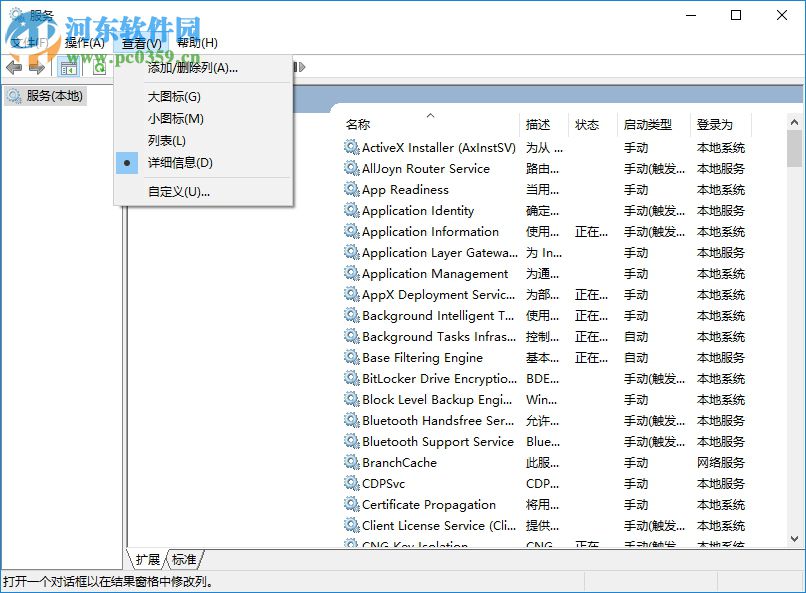Switch to the 标准 tab
The width and height of the screenshot is (806, 593).
click(185, 559)
